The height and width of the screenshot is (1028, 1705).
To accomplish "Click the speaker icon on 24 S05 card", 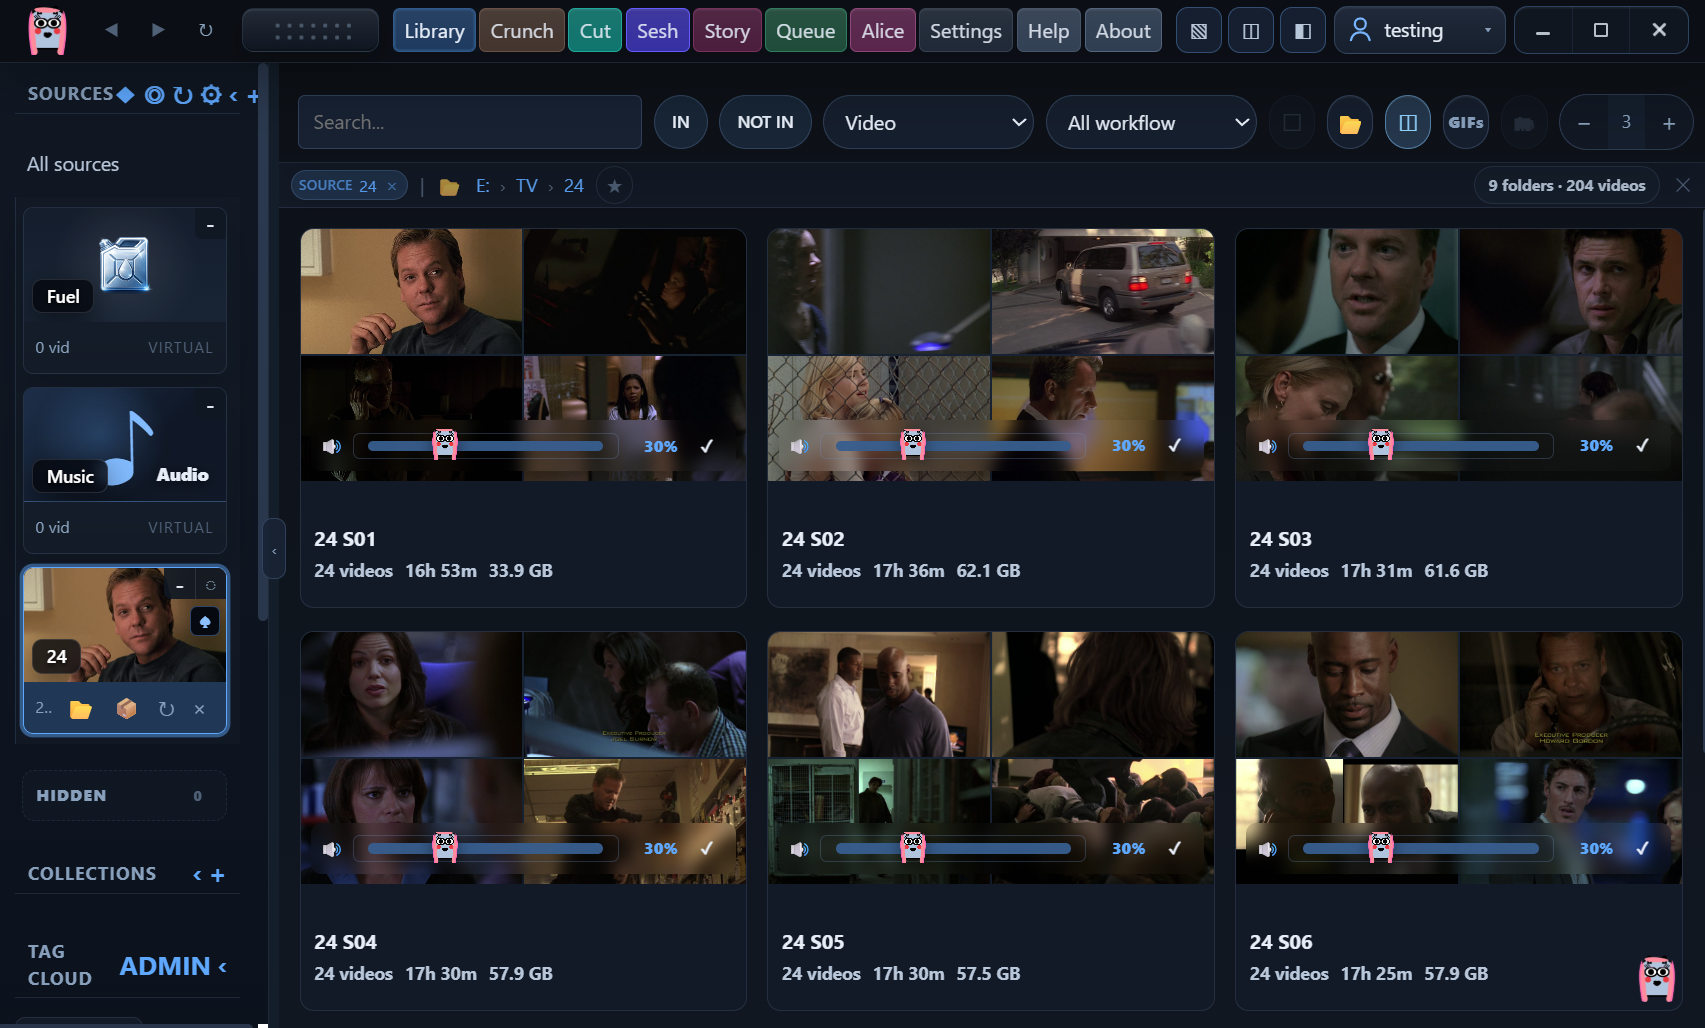I will [800, 849].
